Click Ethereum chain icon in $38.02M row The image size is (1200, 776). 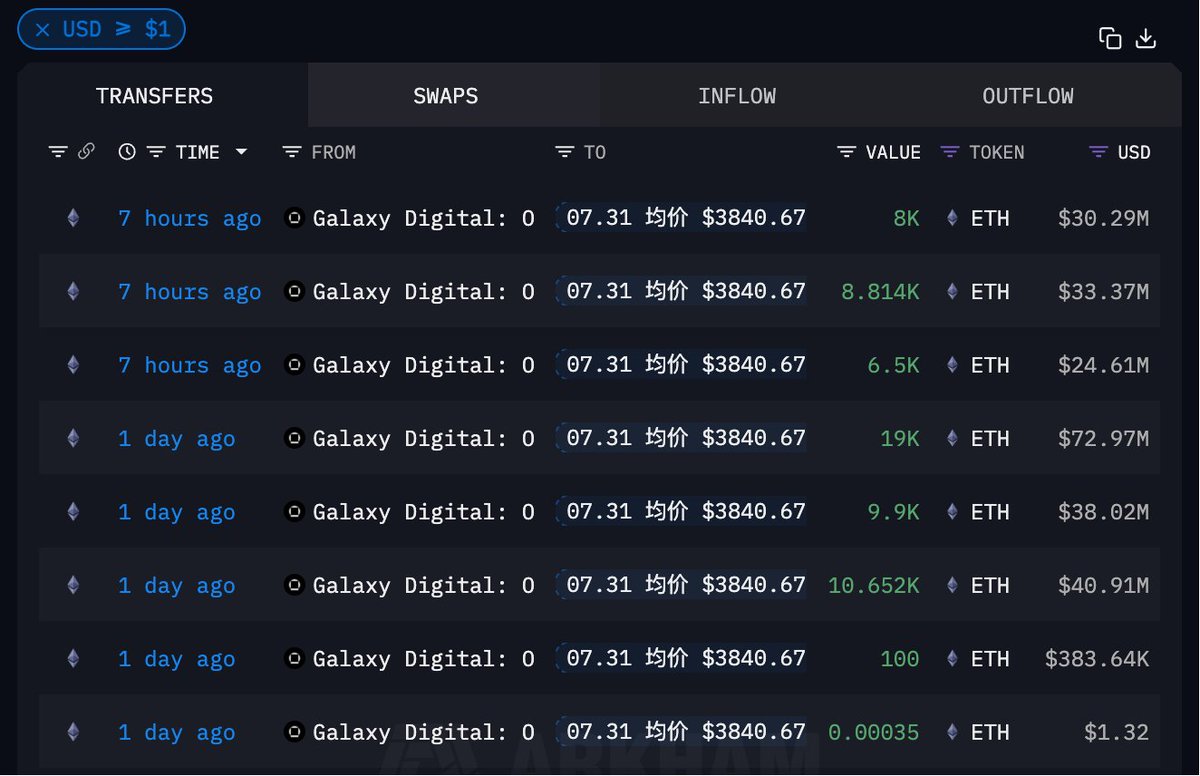click(73, 512)
